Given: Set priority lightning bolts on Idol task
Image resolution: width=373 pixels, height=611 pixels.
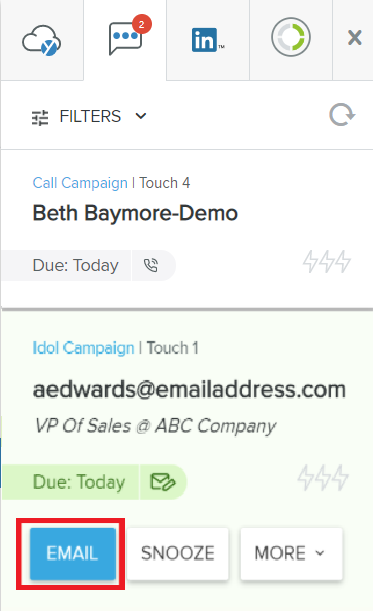Looking at the screenshot, I should (323, 477).
